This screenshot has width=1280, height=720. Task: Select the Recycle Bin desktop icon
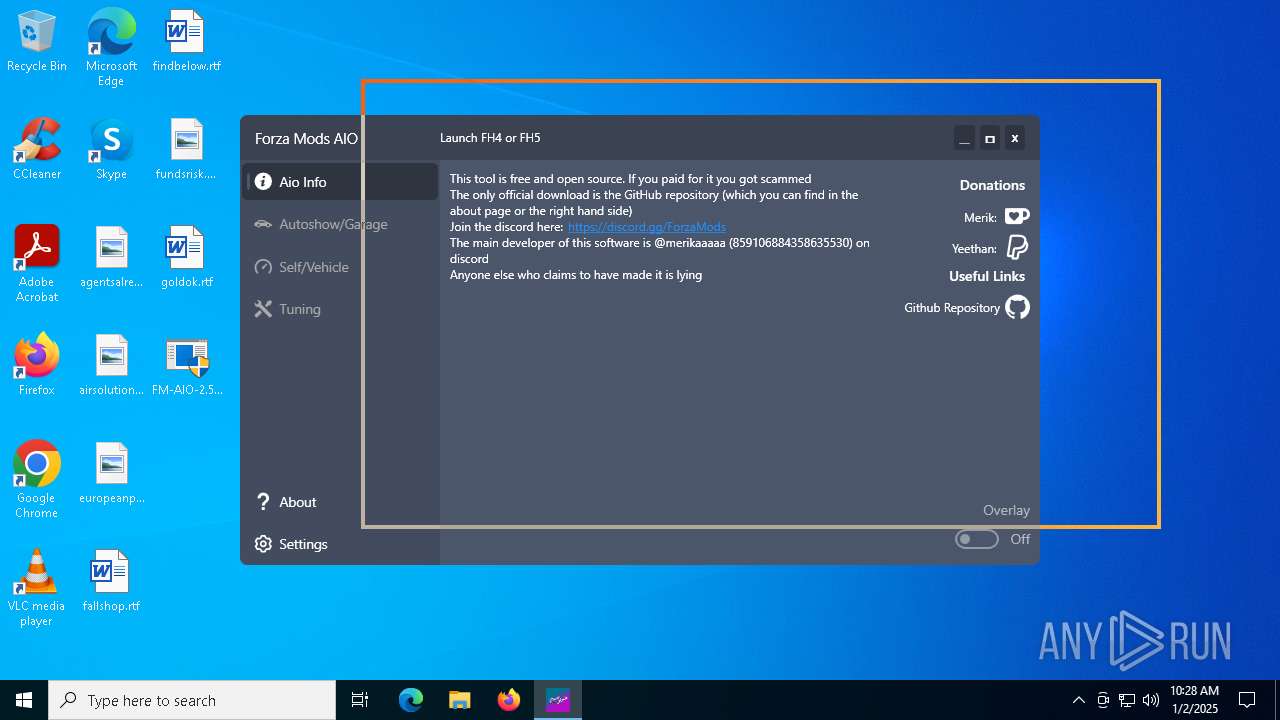point(37,41)
